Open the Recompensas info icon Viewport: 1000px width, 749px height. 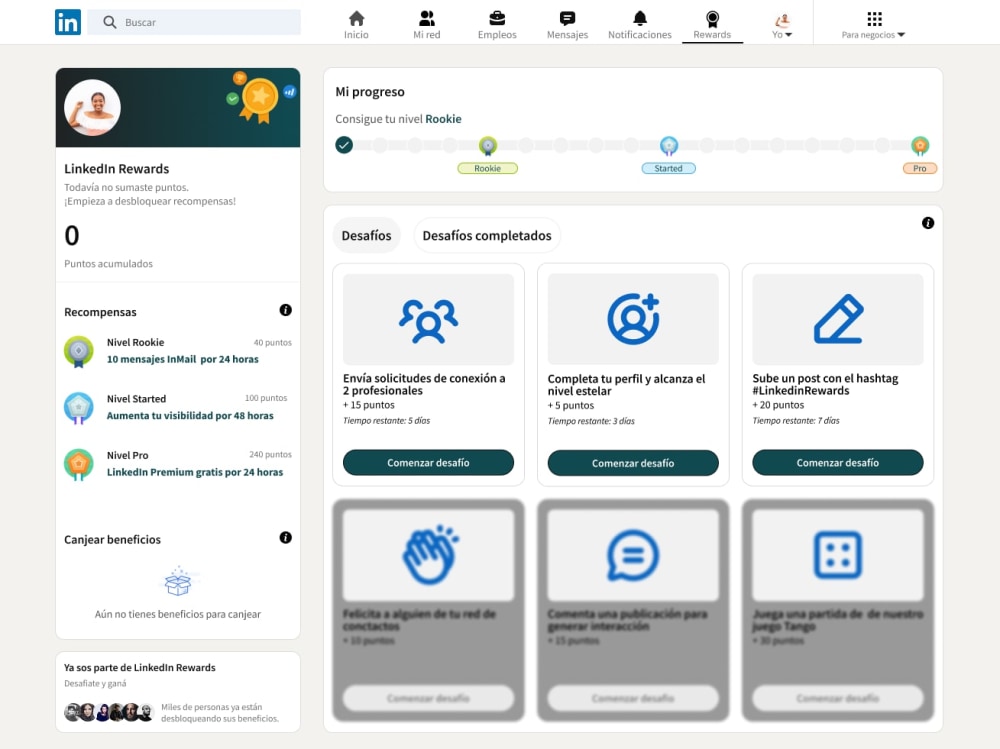[286, 310]
